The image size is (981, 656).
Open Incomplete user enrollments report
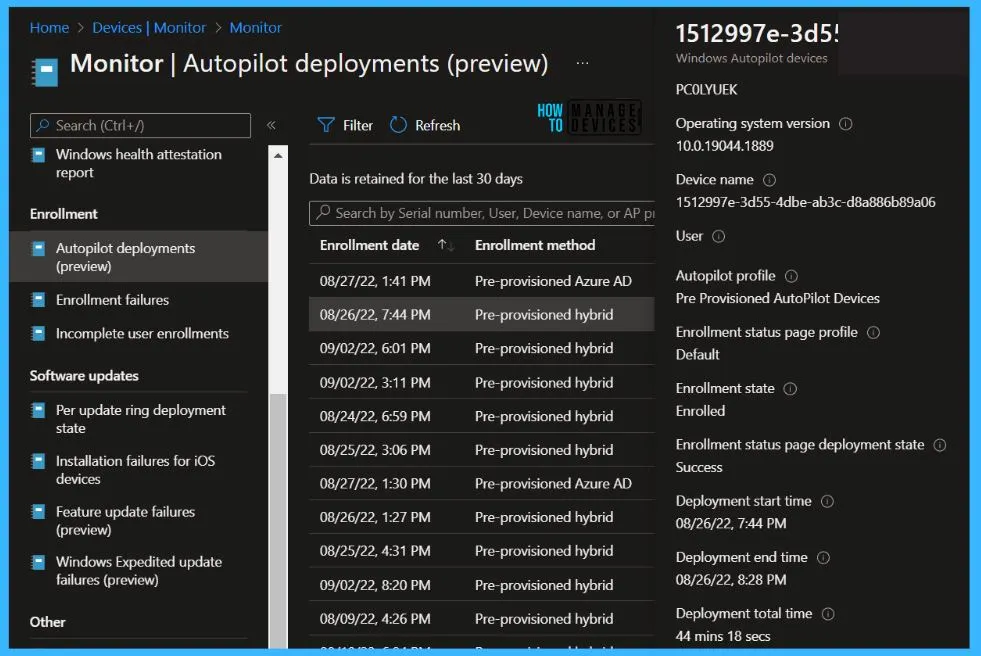142,333
